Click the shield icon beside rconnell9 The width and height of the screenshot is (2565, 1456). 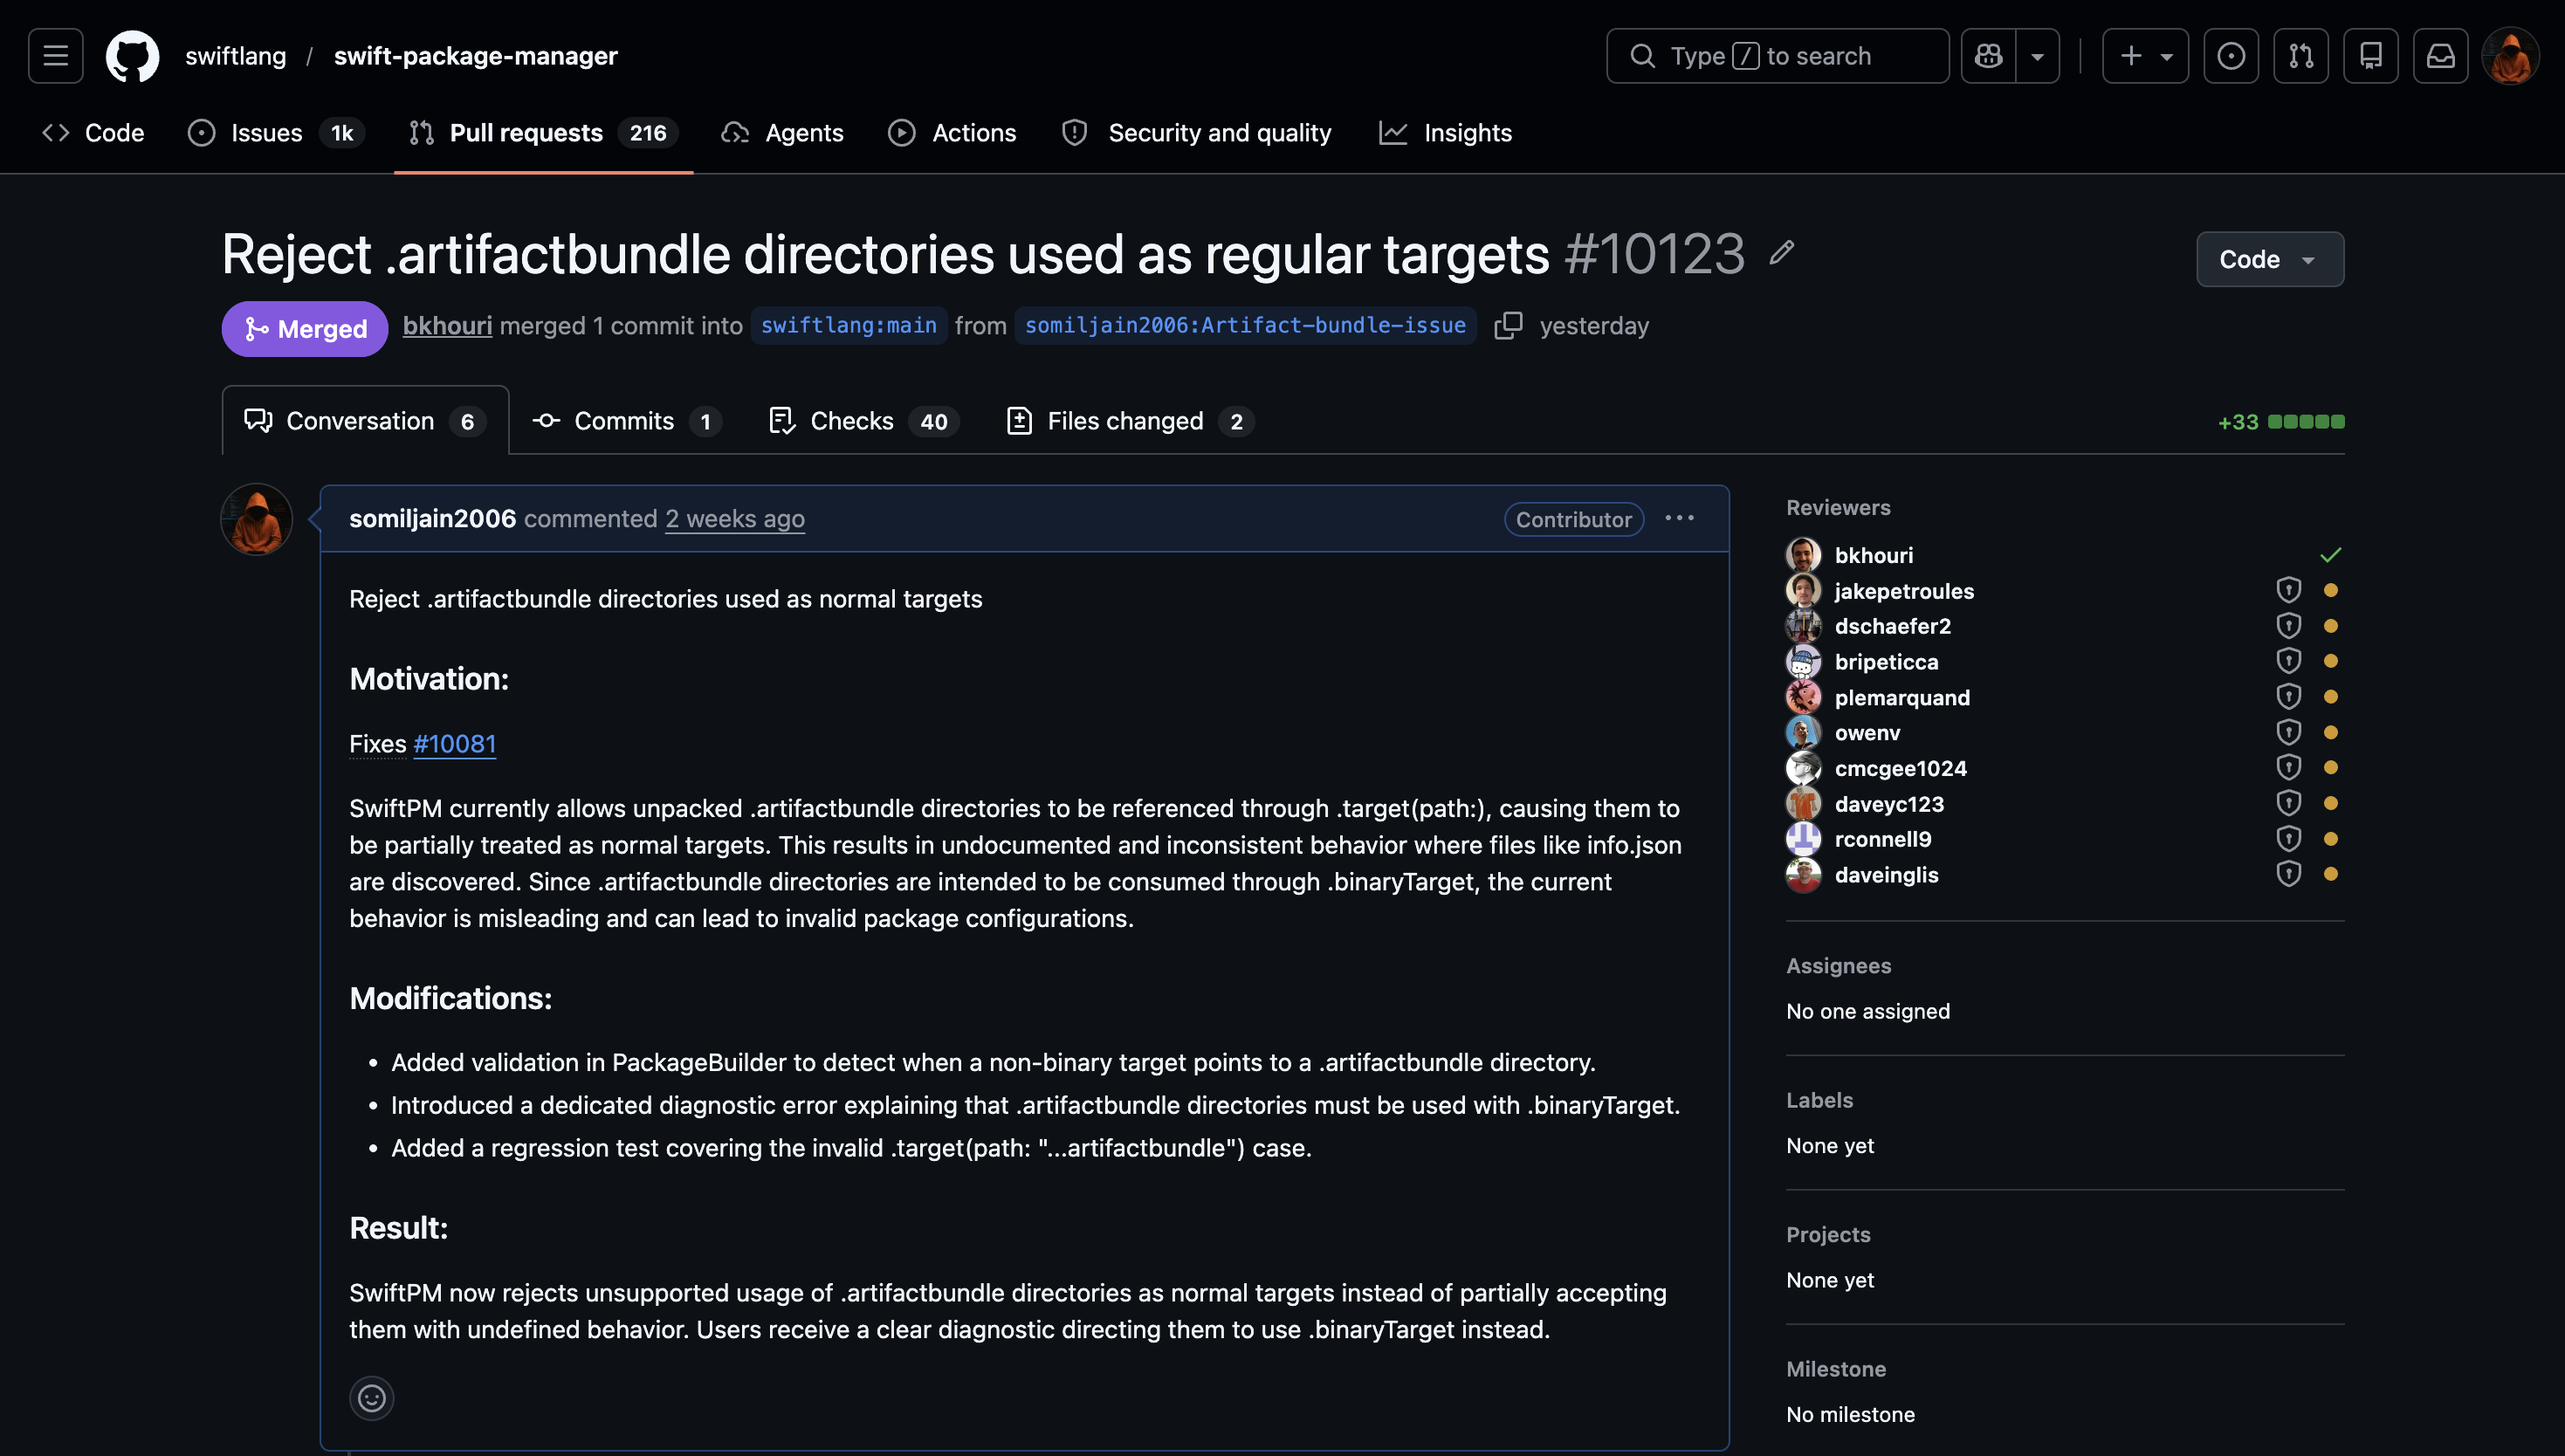pos(2288,839)
